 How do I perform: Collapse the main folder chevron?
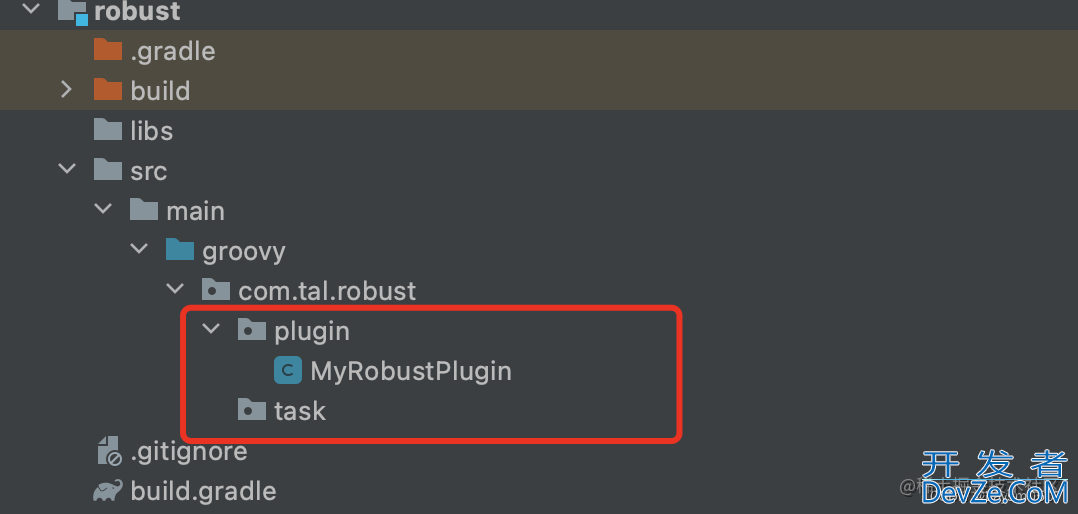(103, 208)
